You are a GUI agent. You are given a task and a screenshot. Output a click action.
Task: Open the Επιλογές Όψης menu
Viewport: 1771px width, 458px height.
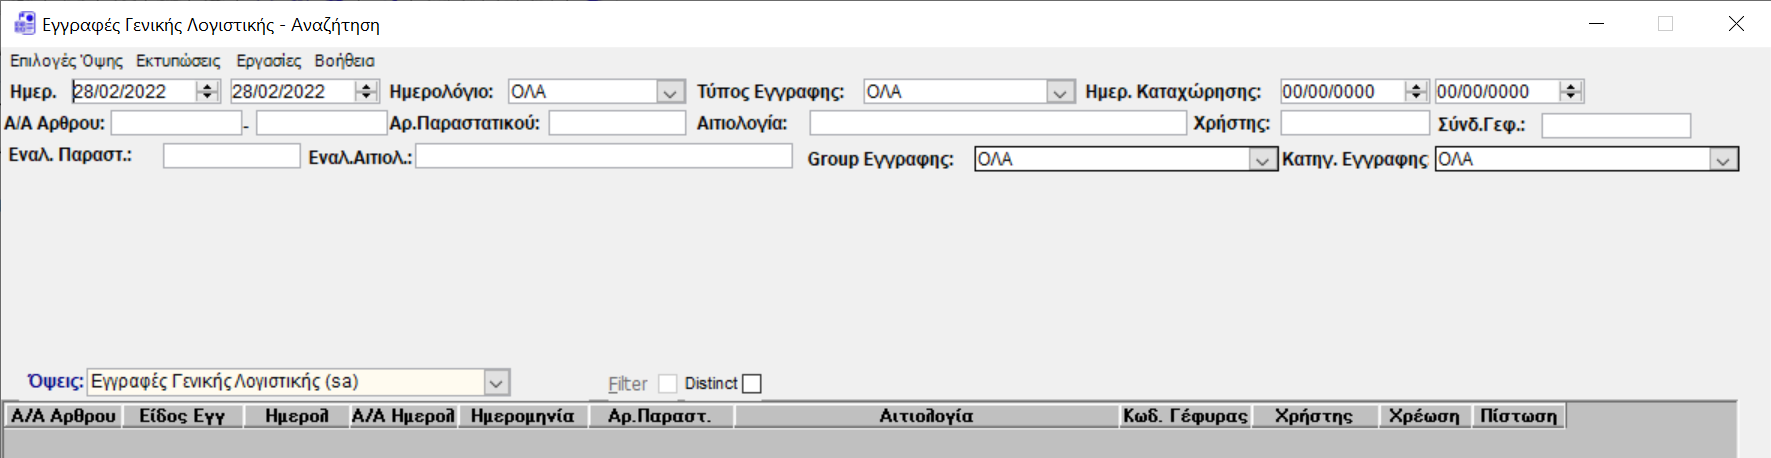(x=66, y=61)
